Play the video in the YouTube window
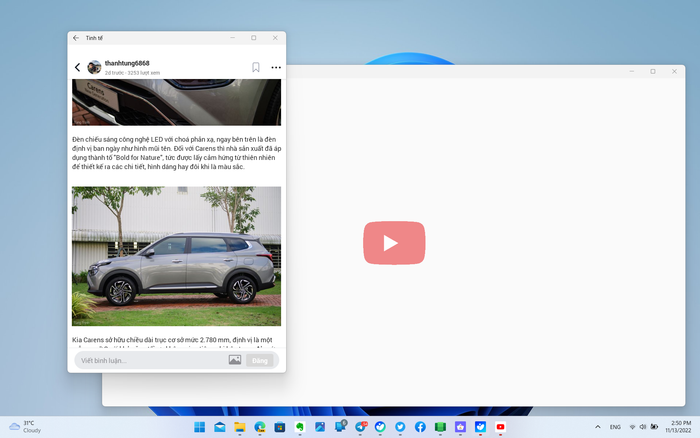 (x=394, y=243)
